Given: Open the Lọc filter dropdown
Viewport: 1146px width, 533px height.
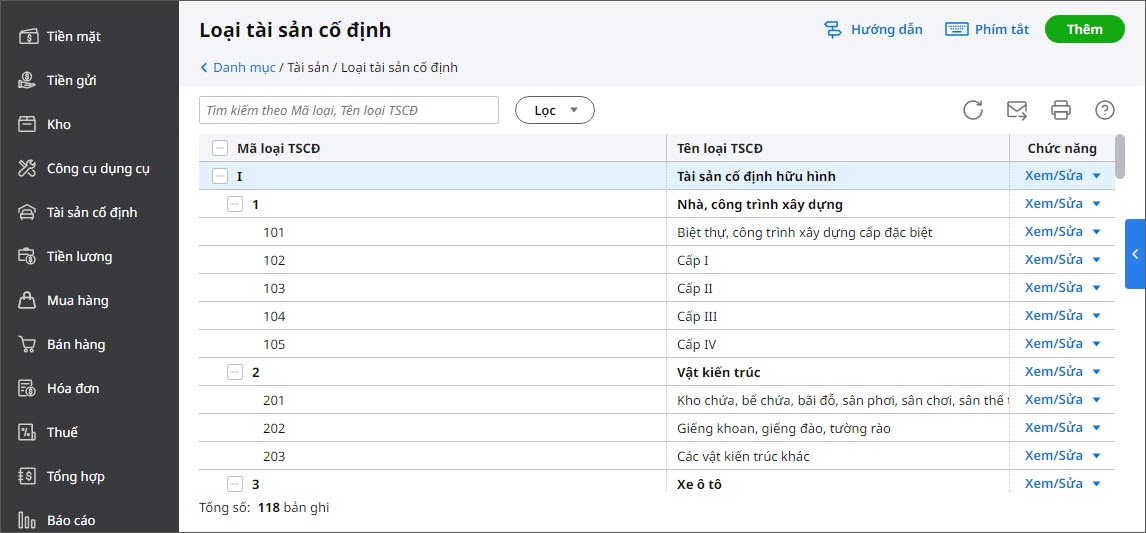Looking at the screenshot, I should pyautogui.click(x=555, y=110).
